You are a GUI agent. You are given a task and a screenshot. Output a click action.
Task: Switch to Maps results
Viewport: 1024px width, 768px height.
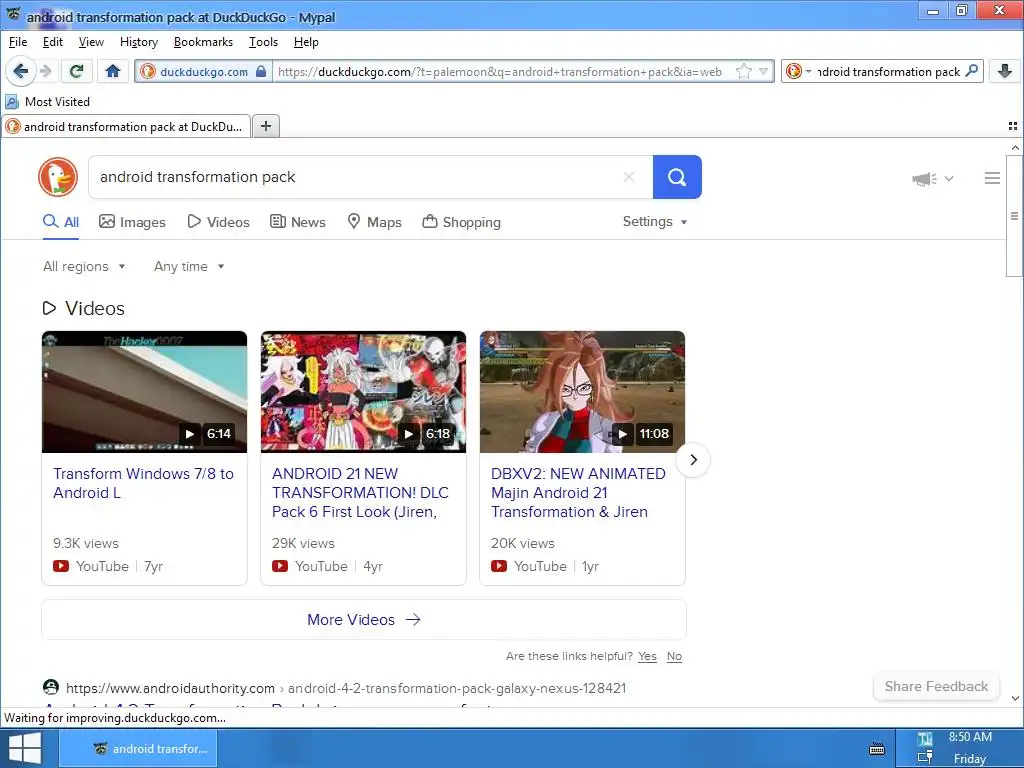(x=374, y=222)
